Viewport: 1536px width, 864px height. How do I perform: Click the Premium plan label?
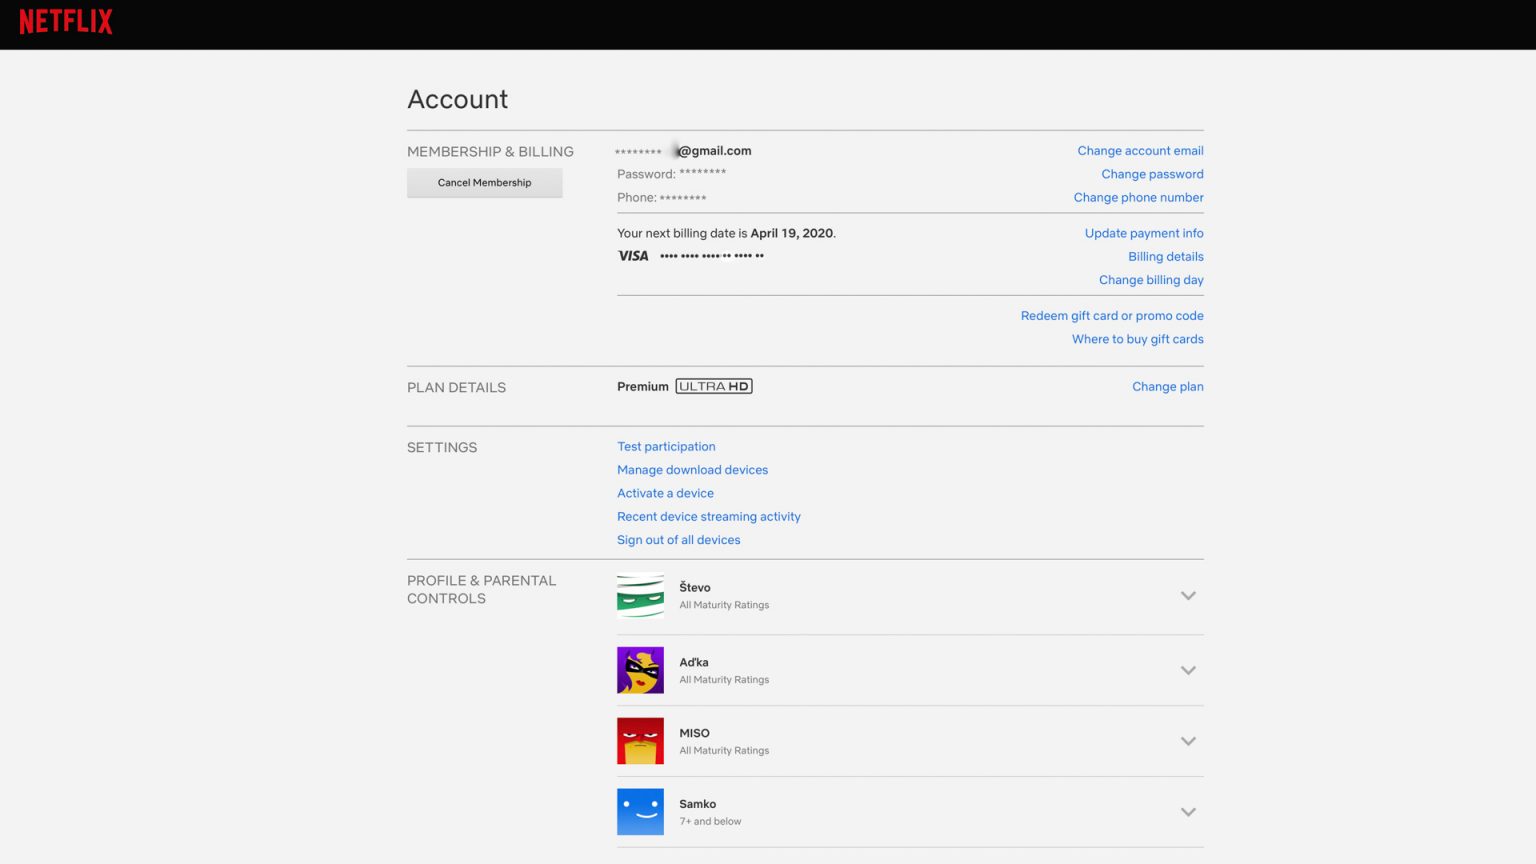pyautogui.click(x=642, y=387)
